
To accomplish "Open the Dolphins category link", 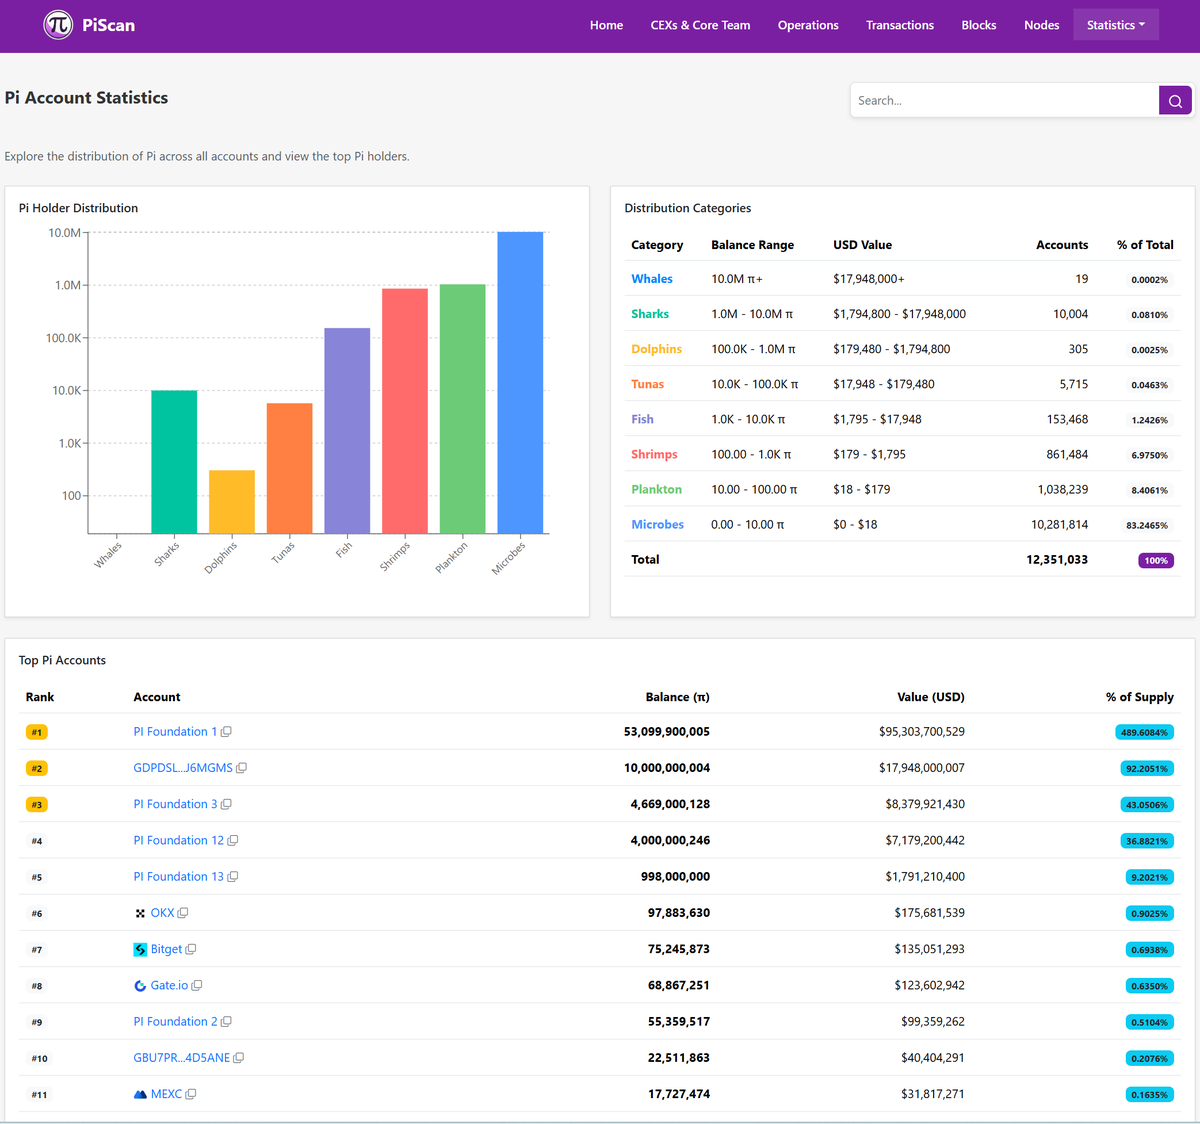I will click(656, 349).
